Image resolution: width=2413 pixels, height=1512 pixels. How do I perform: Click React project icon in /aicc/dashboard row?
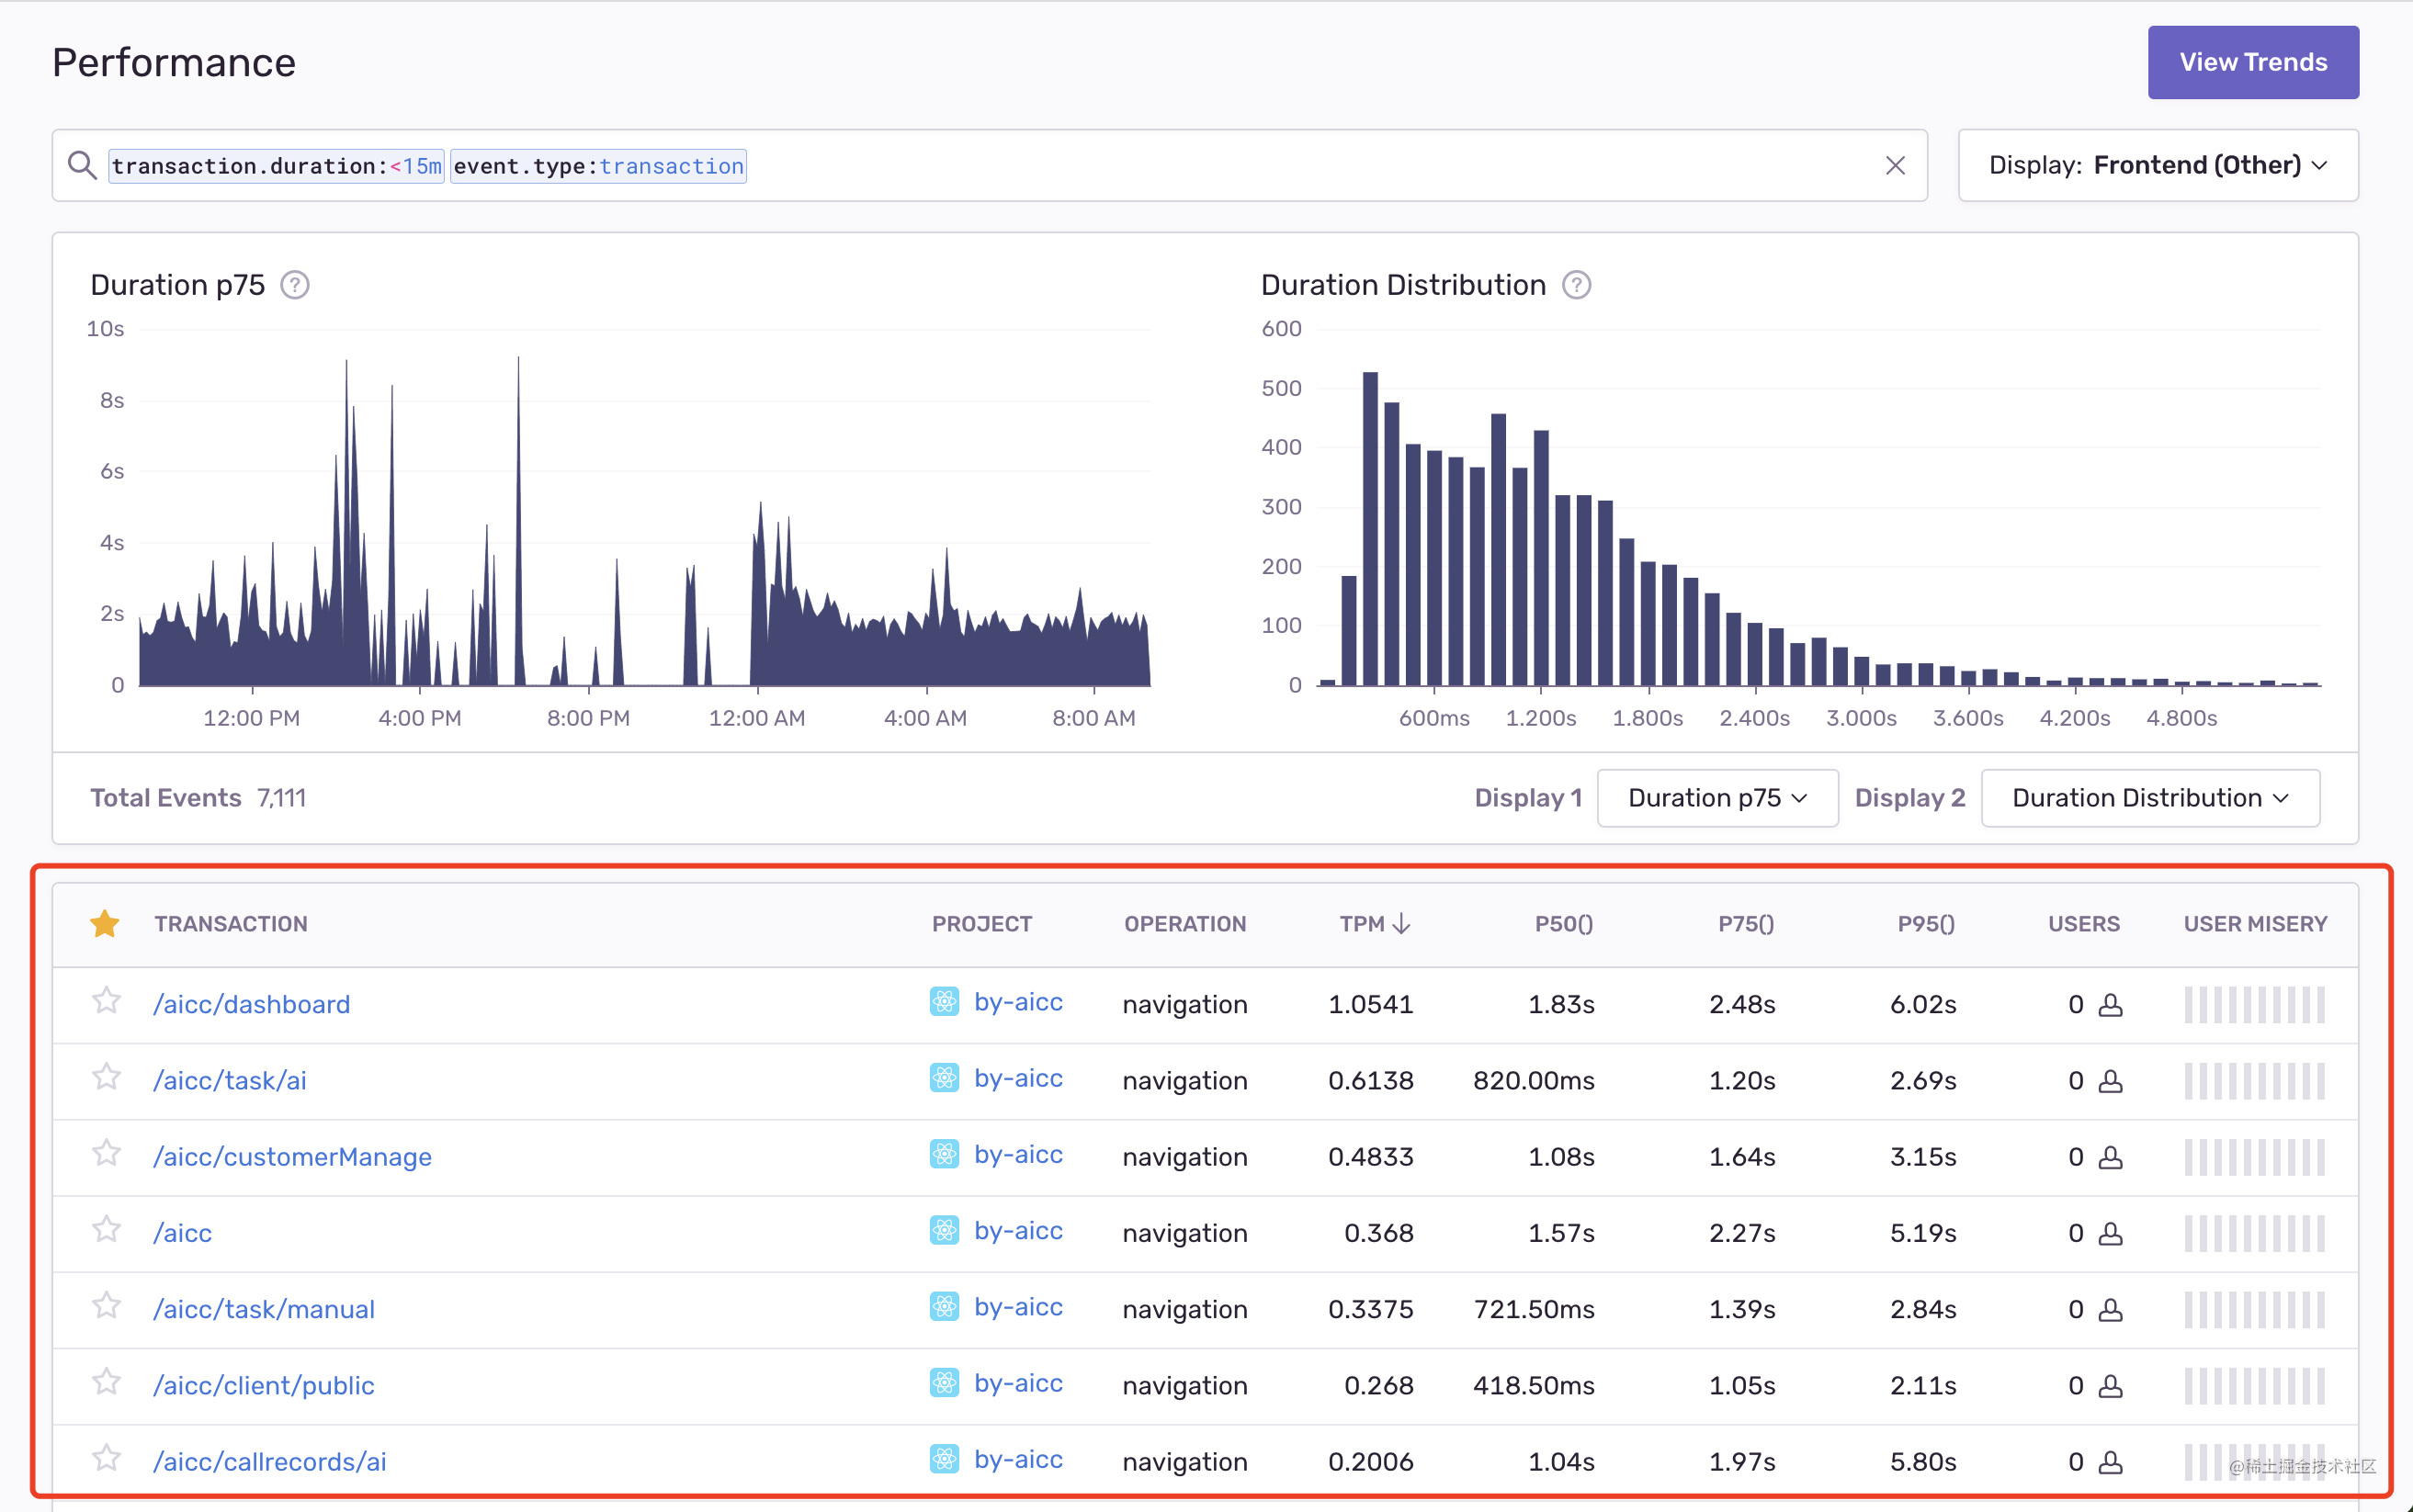pos(944,1002)
